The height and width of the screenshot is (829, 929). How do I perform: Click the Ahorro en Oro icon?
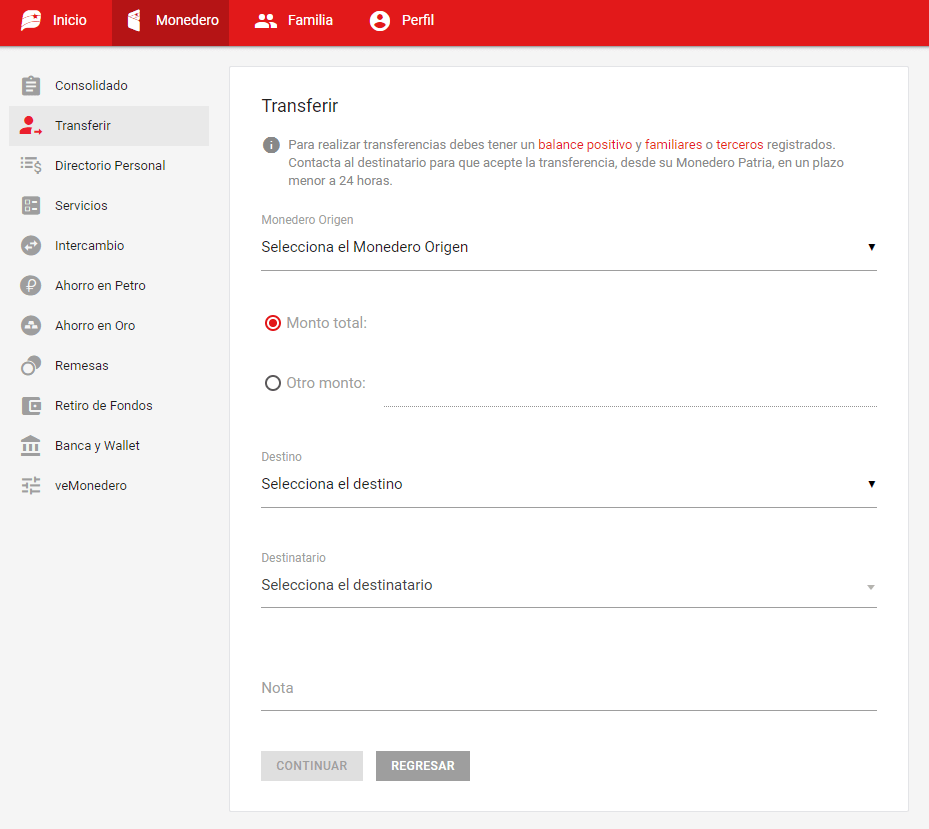click(31, 326)
